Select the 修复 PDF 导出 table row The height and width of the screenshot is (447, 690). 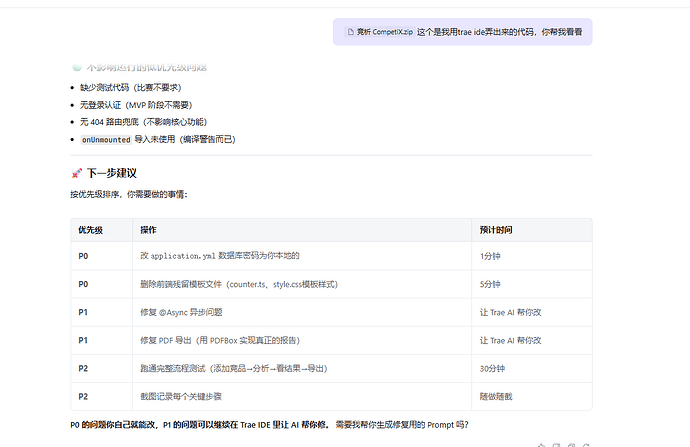click(x=238, y=341)
